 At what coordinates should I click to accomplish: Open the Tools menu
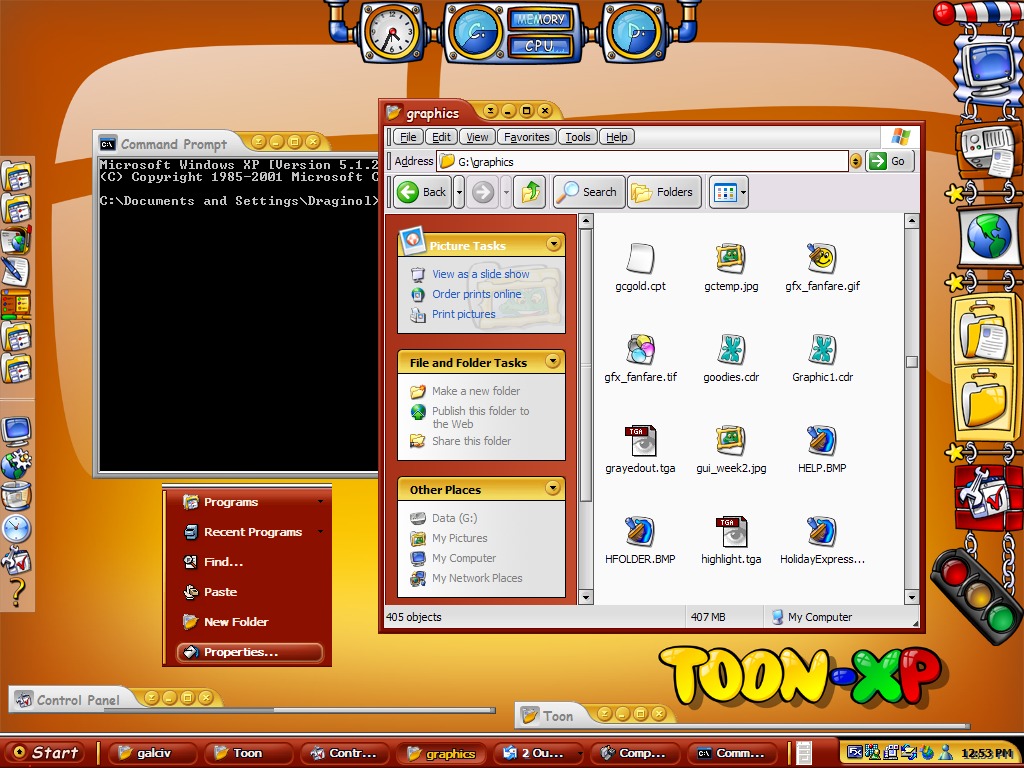[x=577, y=137]
